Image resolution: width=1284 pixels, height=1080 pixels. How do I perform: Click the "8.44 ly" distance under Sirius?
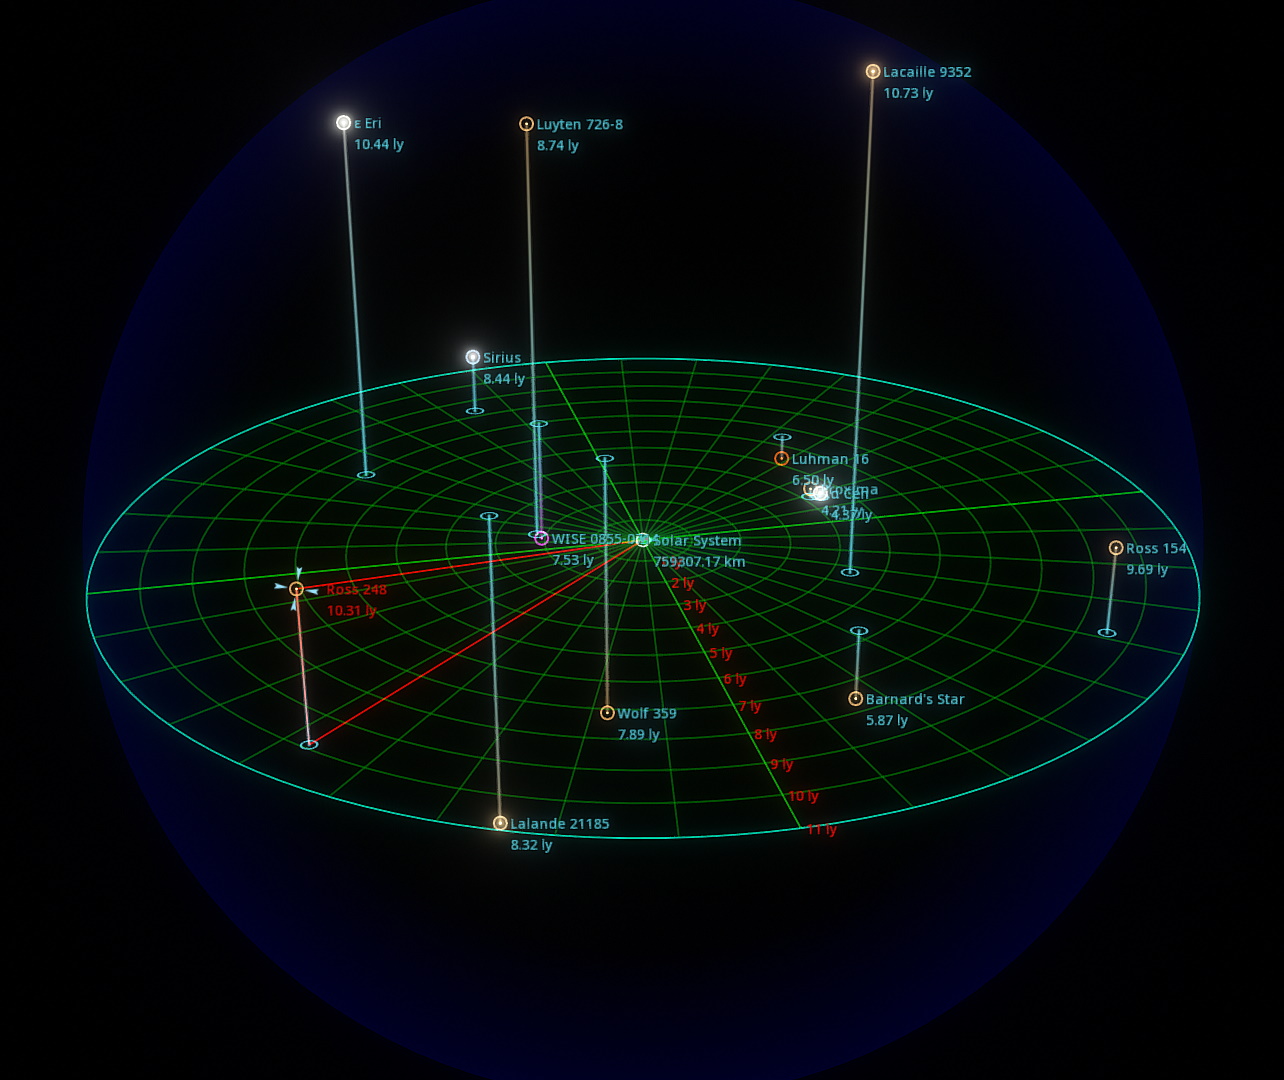click(x=504, y=379)
